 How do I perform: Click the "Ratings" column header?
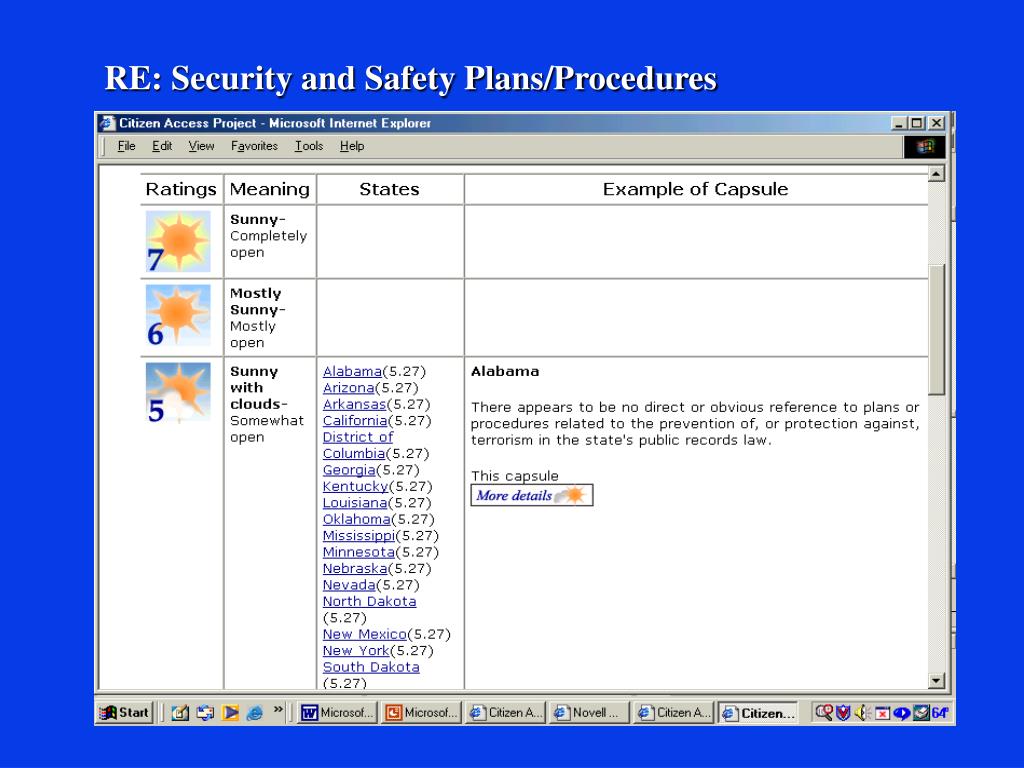[181, 189]
